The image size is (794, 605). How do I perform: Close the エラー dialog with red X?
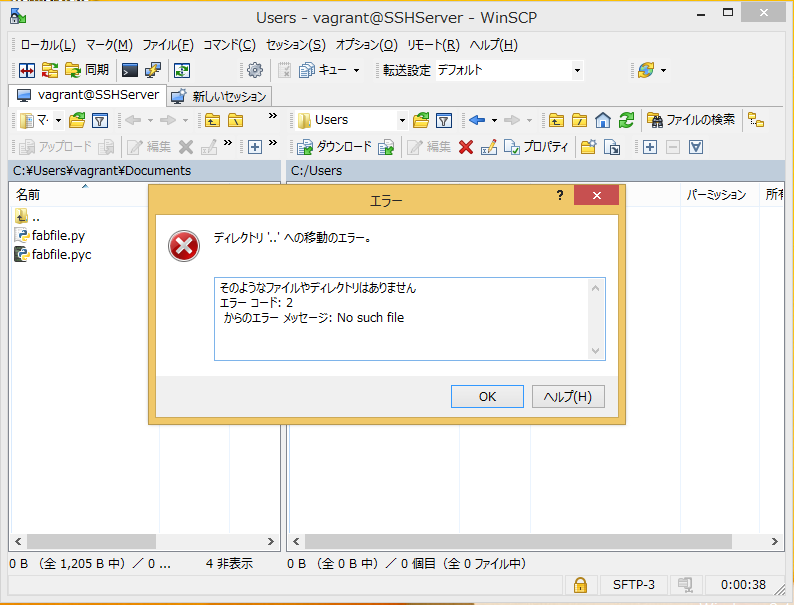click(x=597, y=195)
